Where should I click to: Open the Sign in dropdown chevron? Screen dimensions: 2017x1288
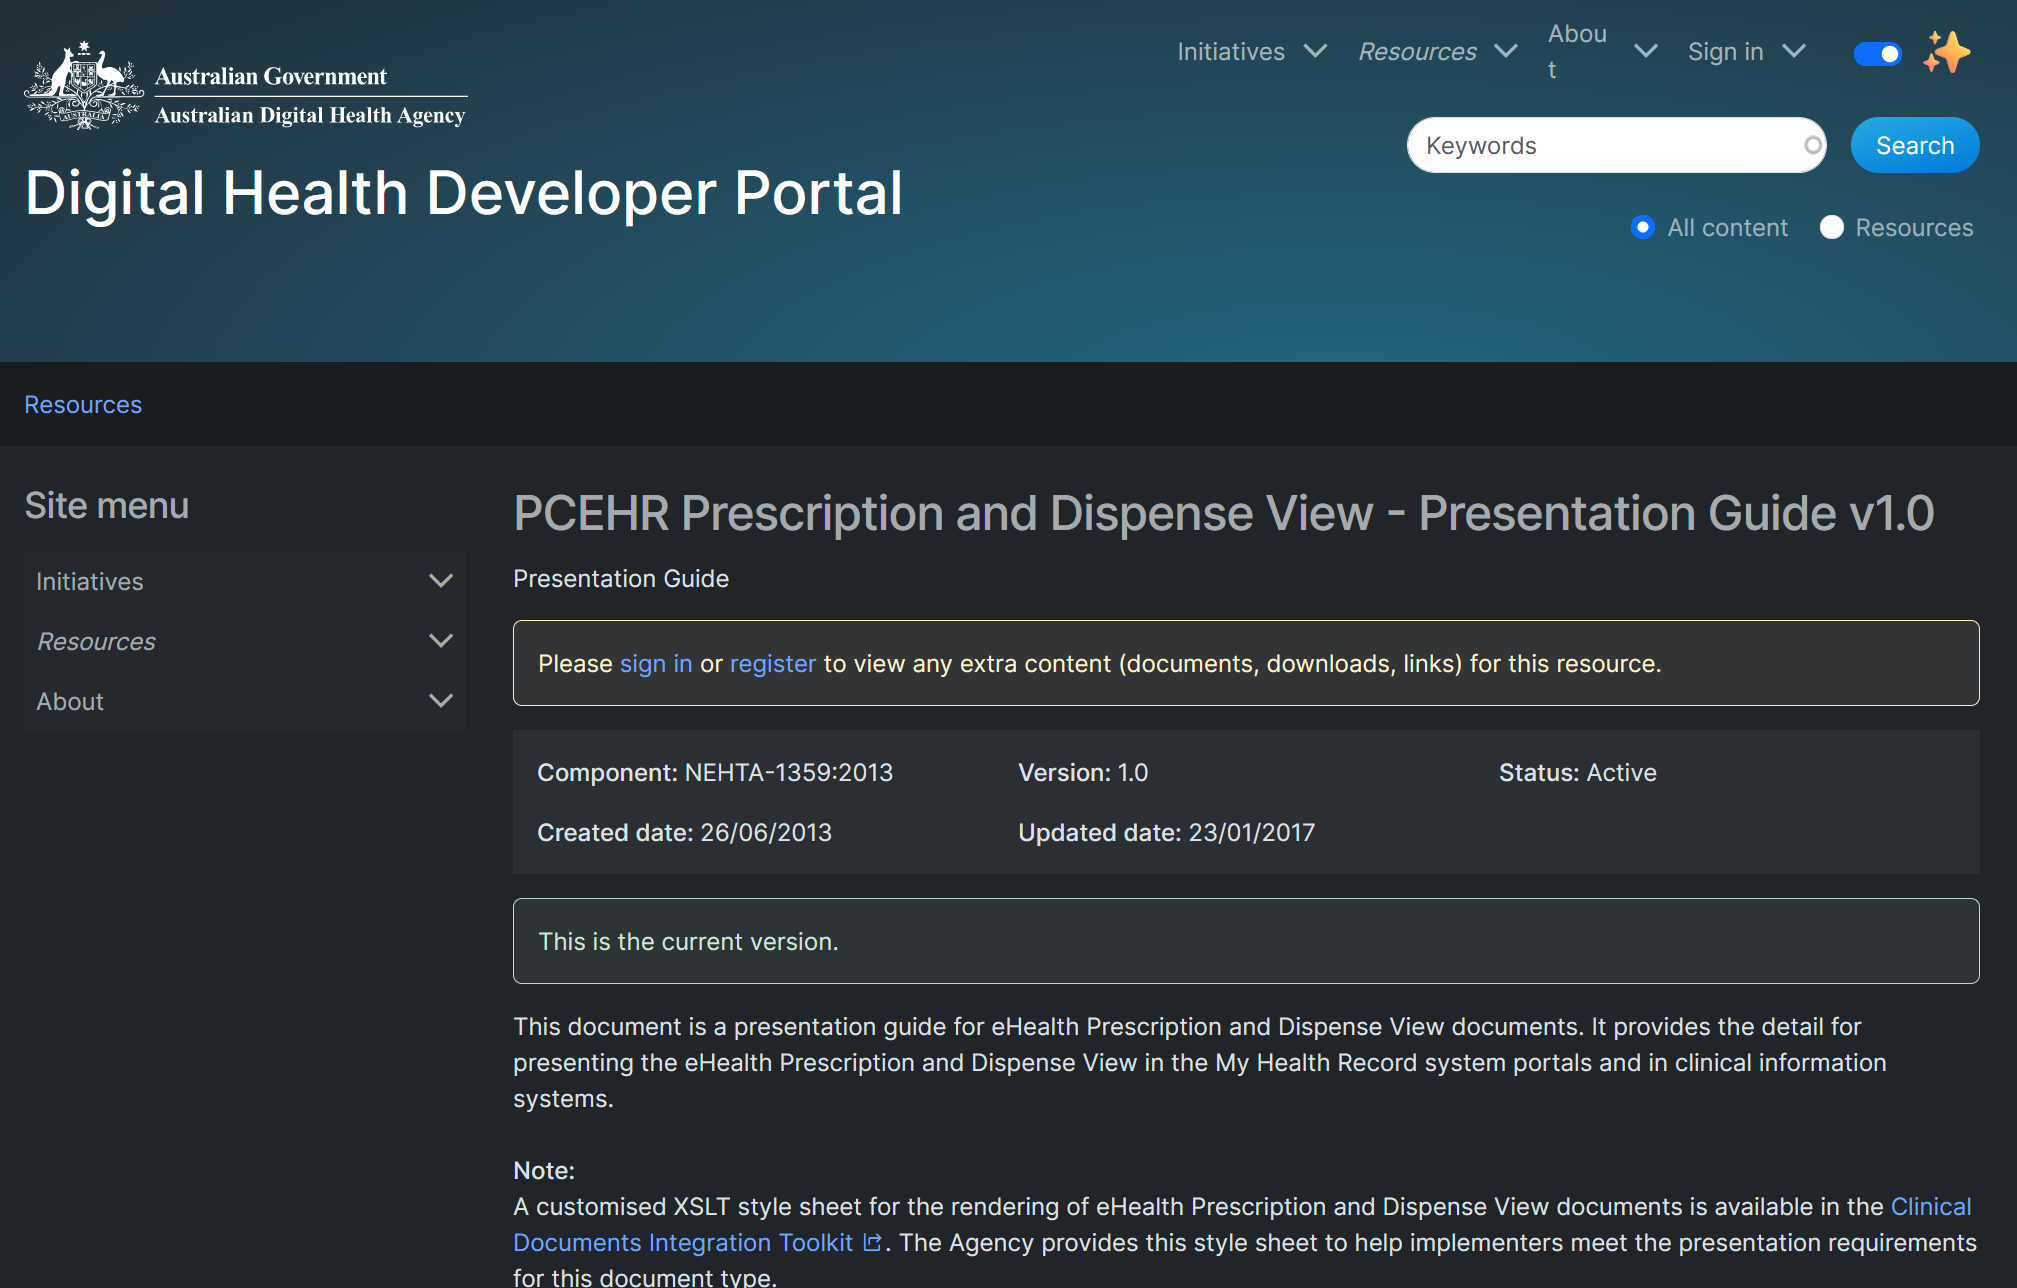coord(1795,51)
